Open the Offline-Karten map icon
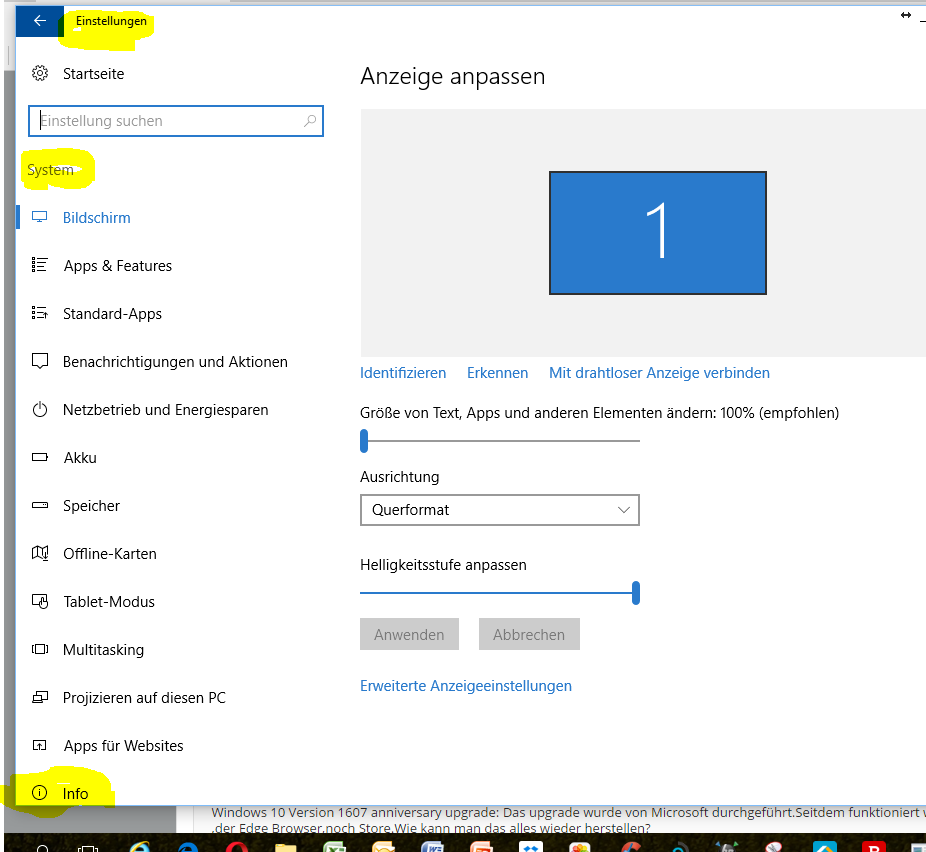Image resolution: width=926 pixels, height=852 pixels. pos(40,553)
